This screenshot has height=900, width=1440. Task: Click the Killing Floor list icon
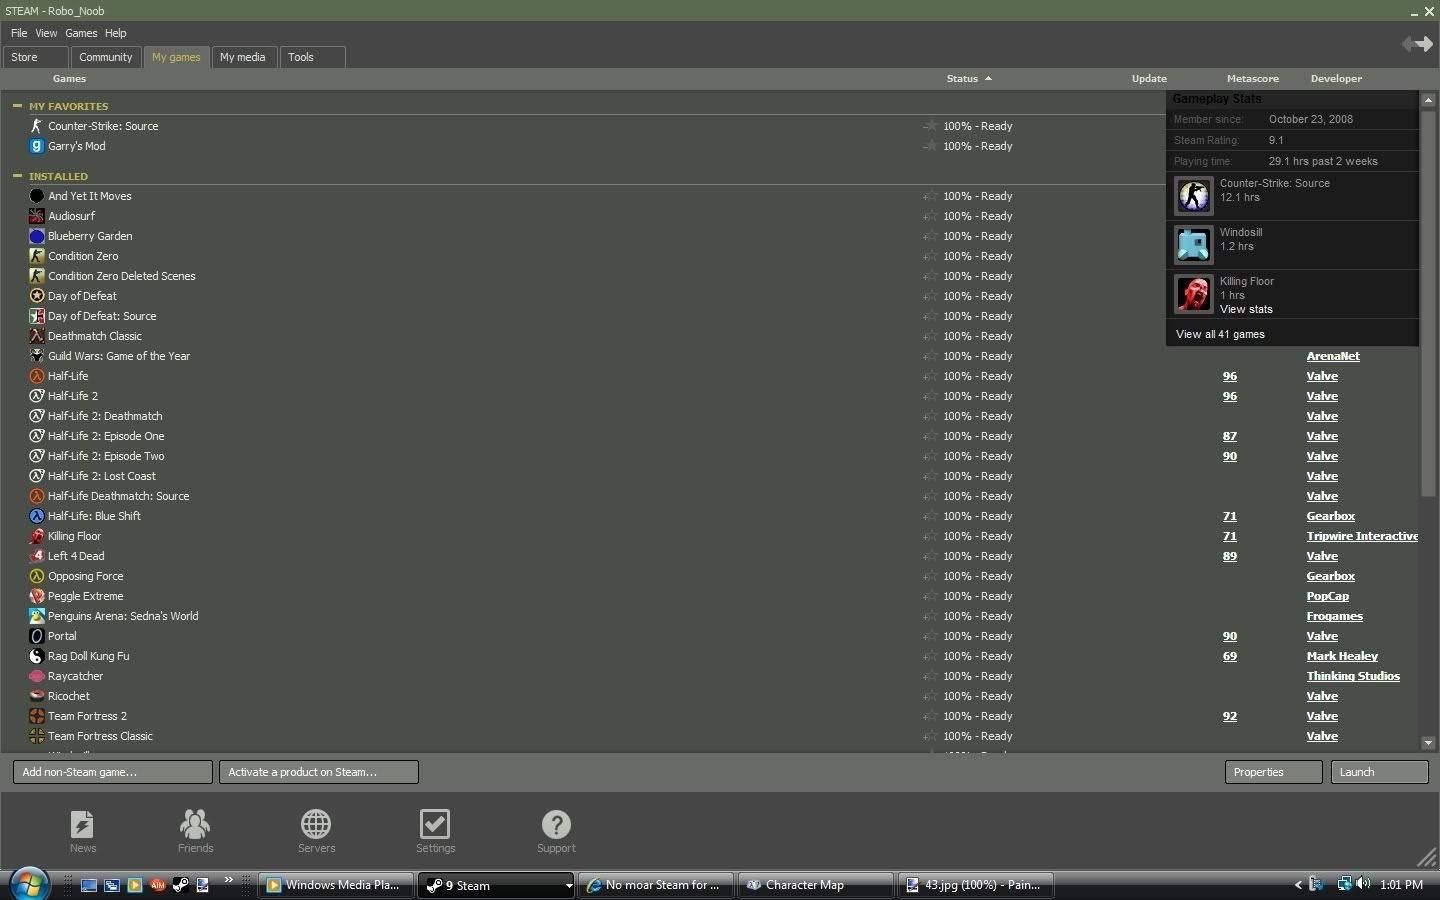pos(37,536)
